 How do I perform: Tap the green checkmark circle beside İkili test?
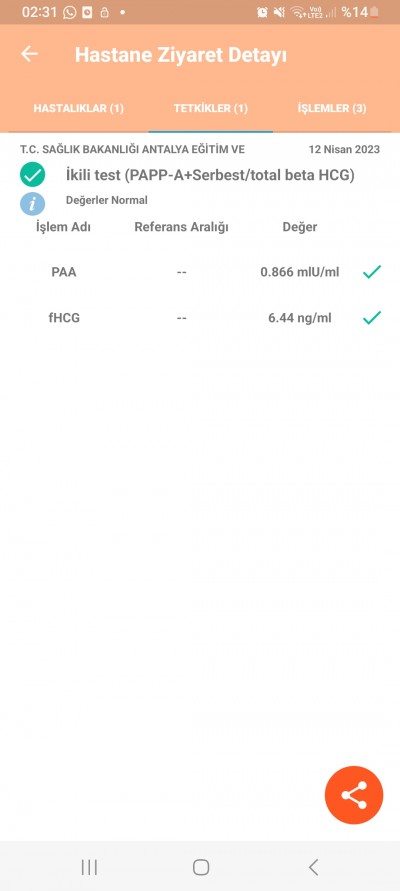32,174
